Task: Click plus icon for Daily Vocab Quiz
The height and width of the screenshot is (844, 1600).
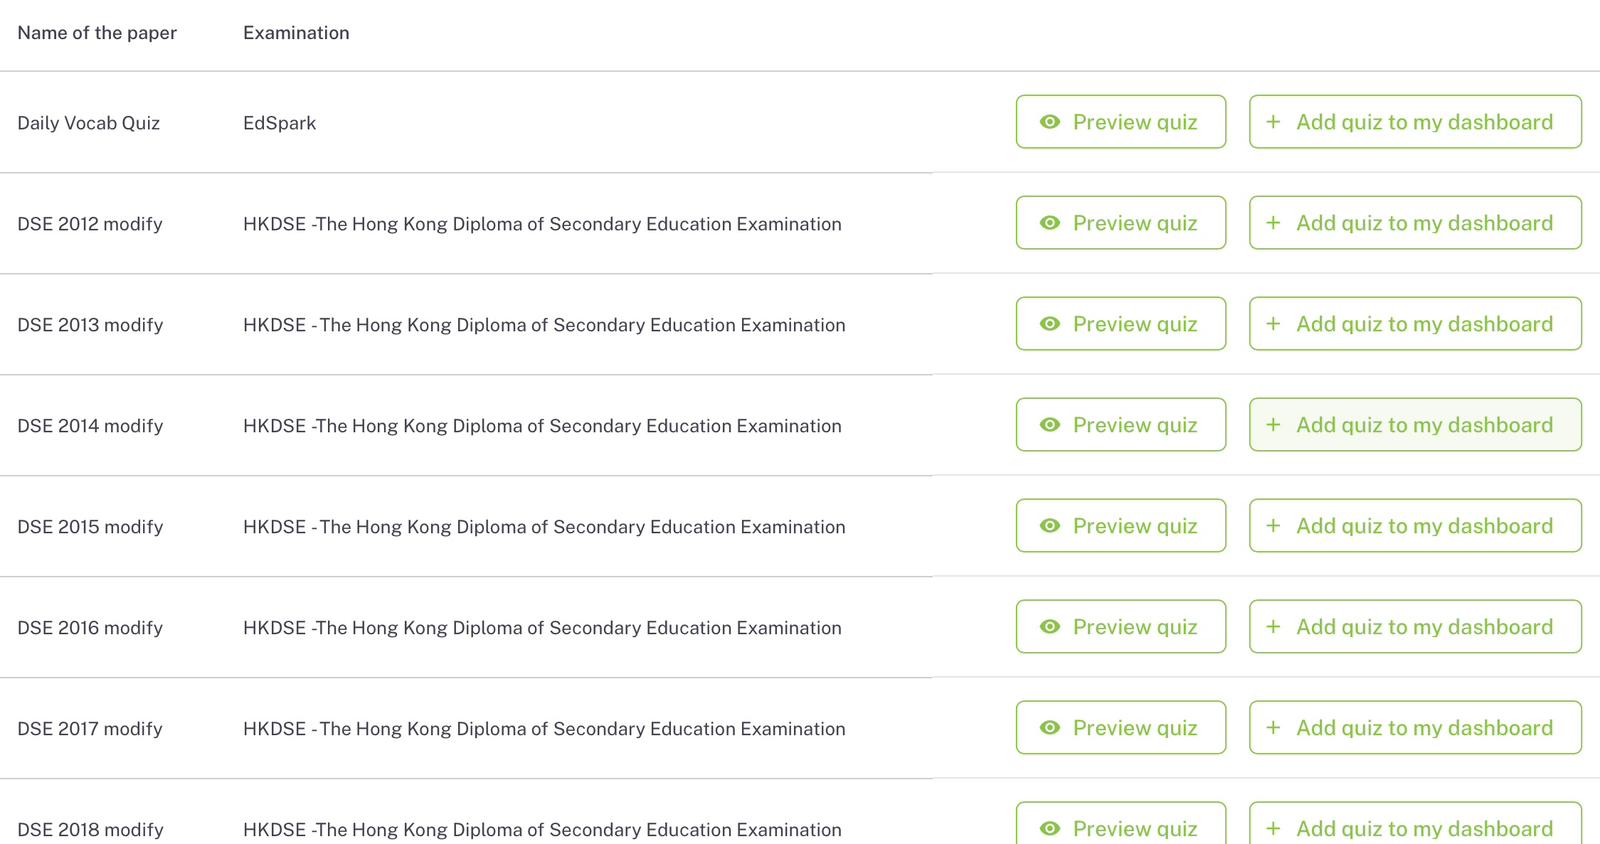Action: pyautogui.click(x=1273, y=122)
